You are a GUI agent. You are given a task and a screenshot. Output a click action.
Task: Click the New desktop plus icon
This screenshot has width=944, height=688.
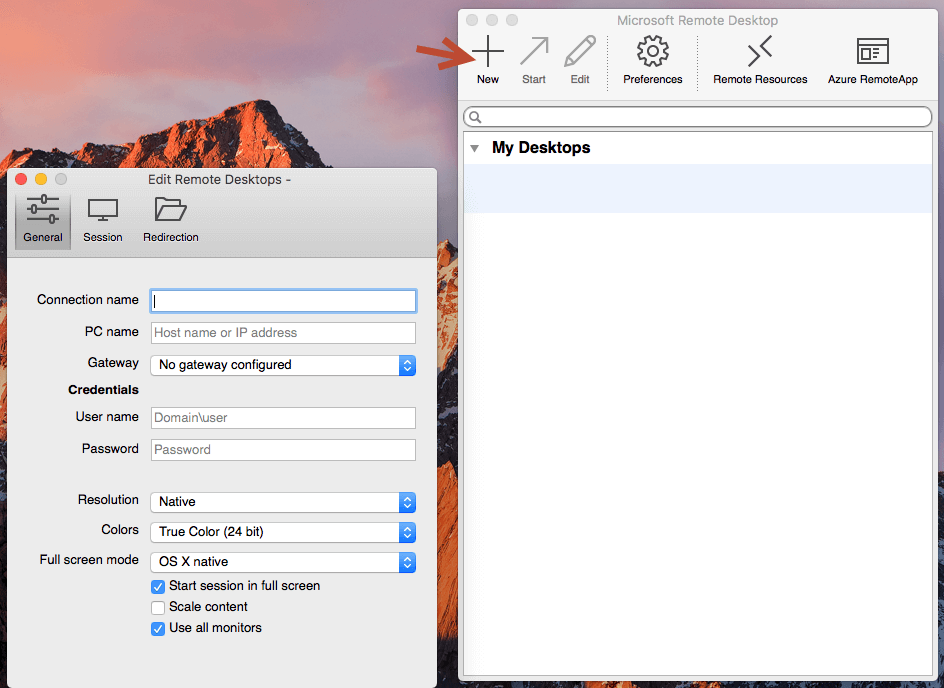click(x=488, y=51)
